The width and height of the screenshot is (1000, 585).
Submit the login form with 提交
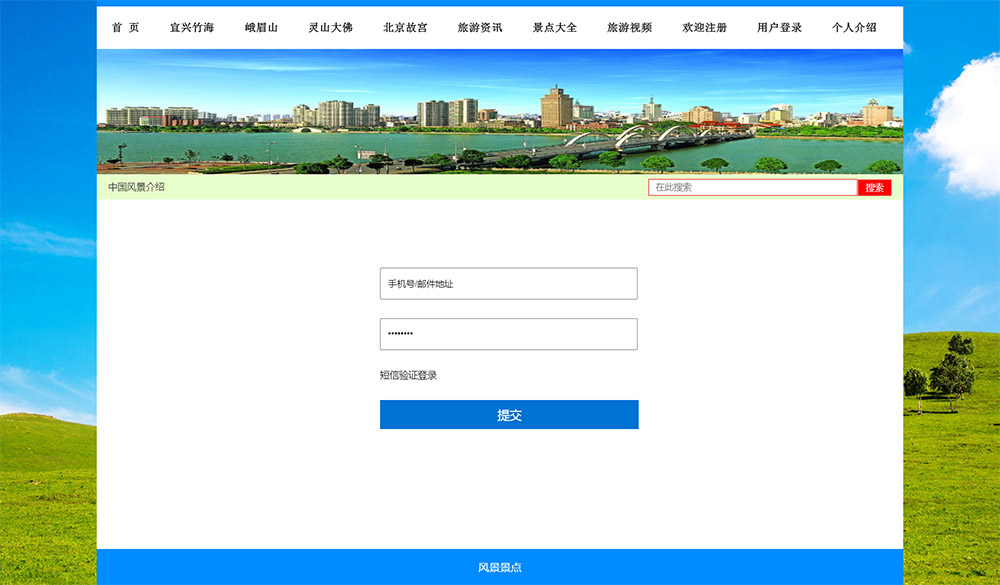[x=509, y=415]
